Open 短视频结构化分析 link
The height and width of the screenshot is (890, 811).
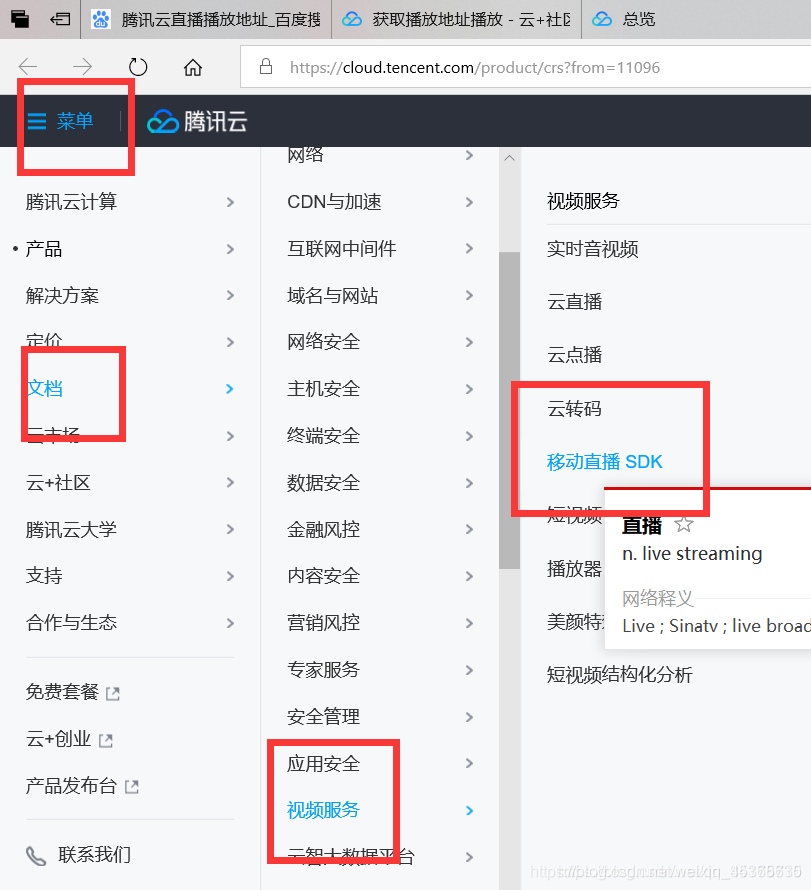(620, 675)
